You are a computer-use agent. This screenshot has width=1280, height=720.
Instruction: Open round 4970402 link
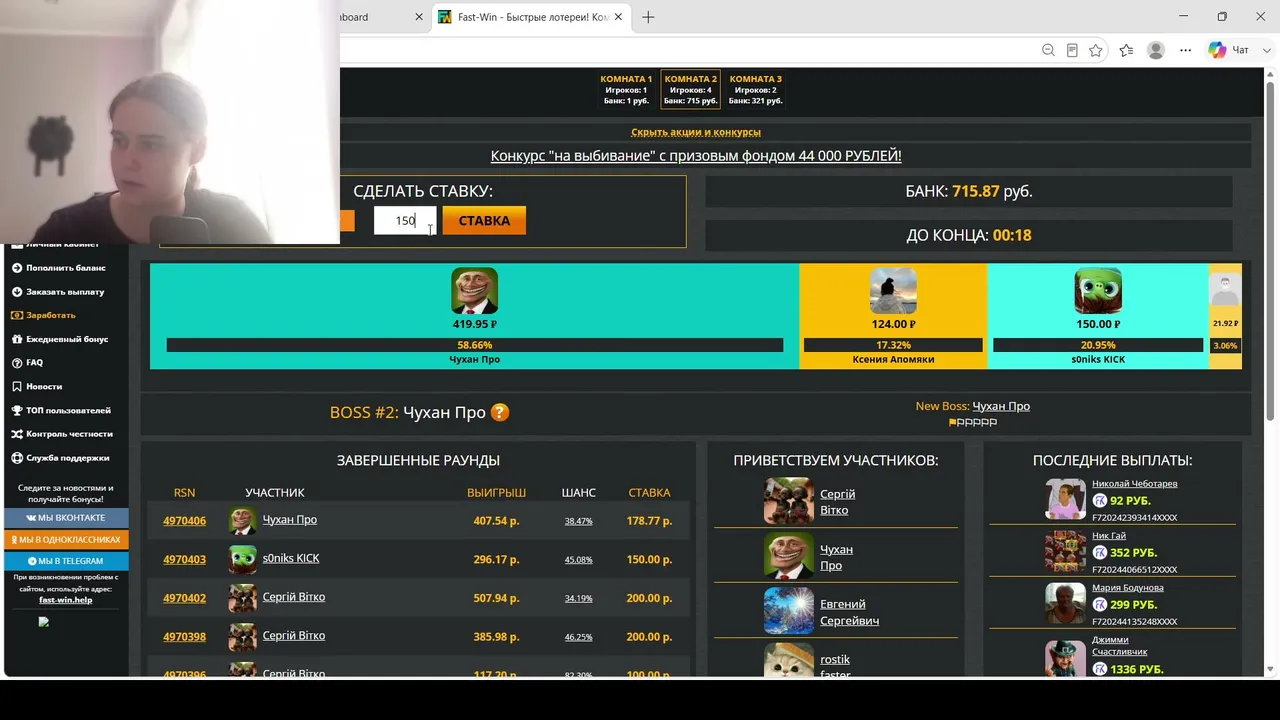(x=185, y=598)
